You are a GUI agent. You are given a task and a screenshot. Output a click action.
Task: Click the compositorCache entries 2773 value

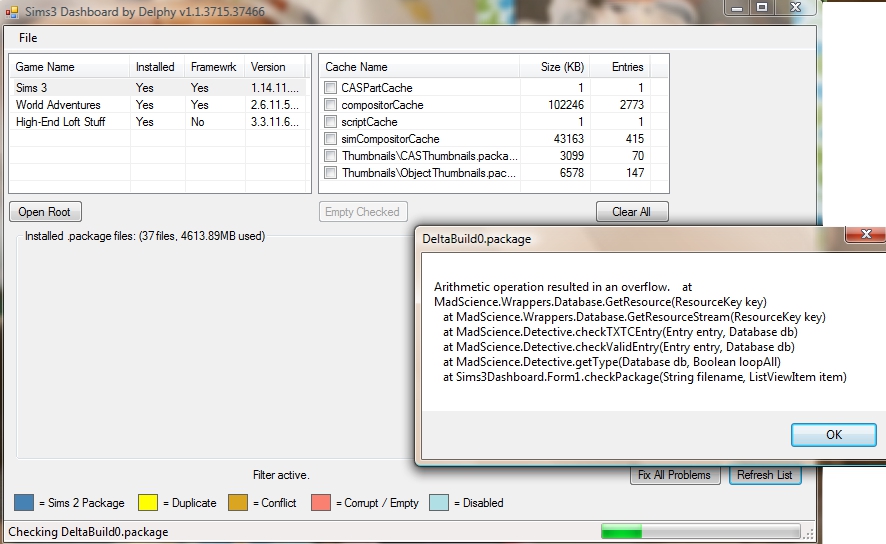pos(631,105)
